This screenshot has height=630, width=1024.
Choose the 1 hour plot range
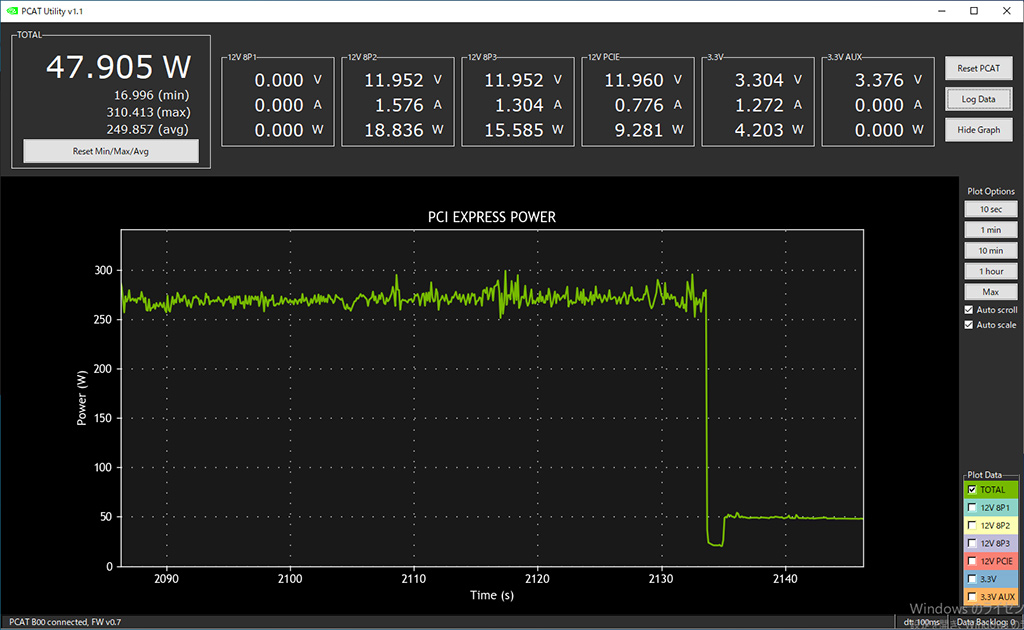tap(990, 271)
